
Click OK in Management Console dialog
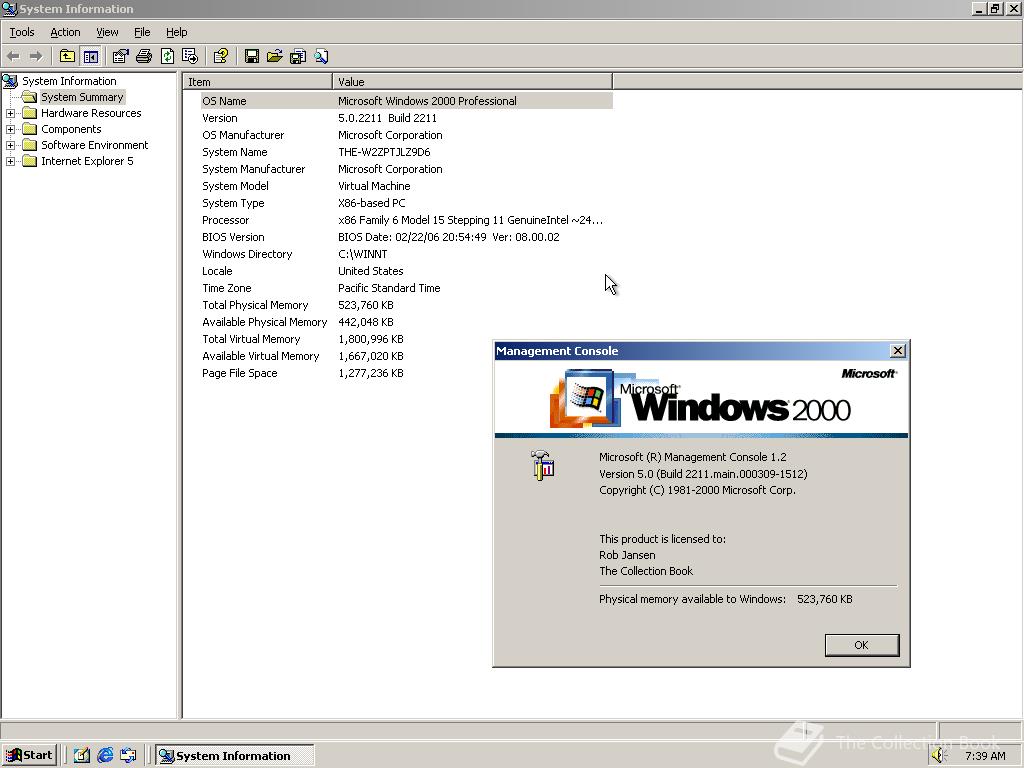pyautogui.click(x=861, y=645)
